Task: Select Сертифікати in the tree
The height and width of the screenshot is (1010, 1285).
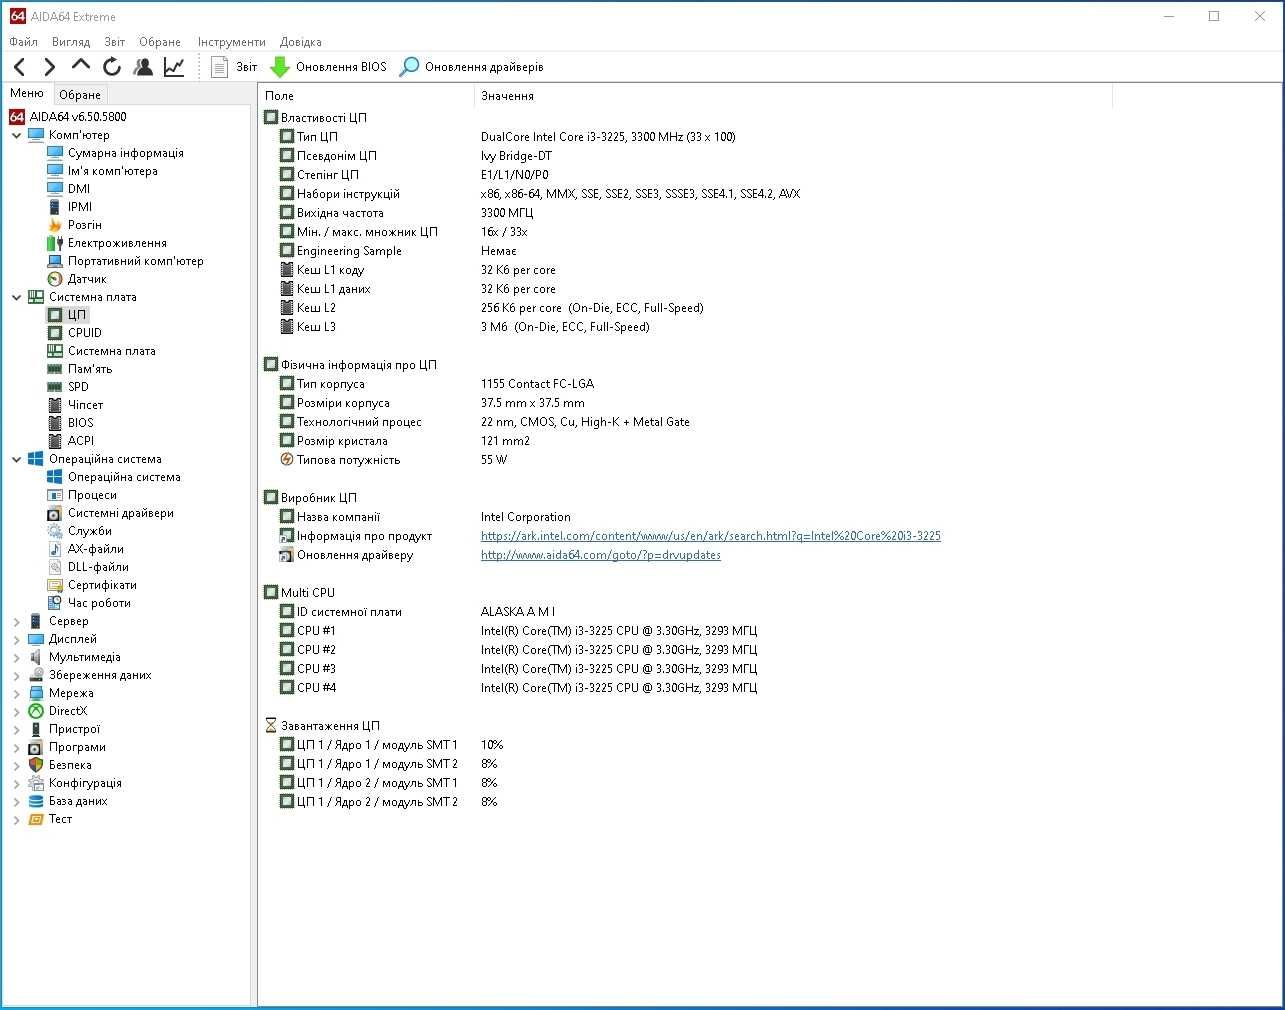Action: pos(102,585)
